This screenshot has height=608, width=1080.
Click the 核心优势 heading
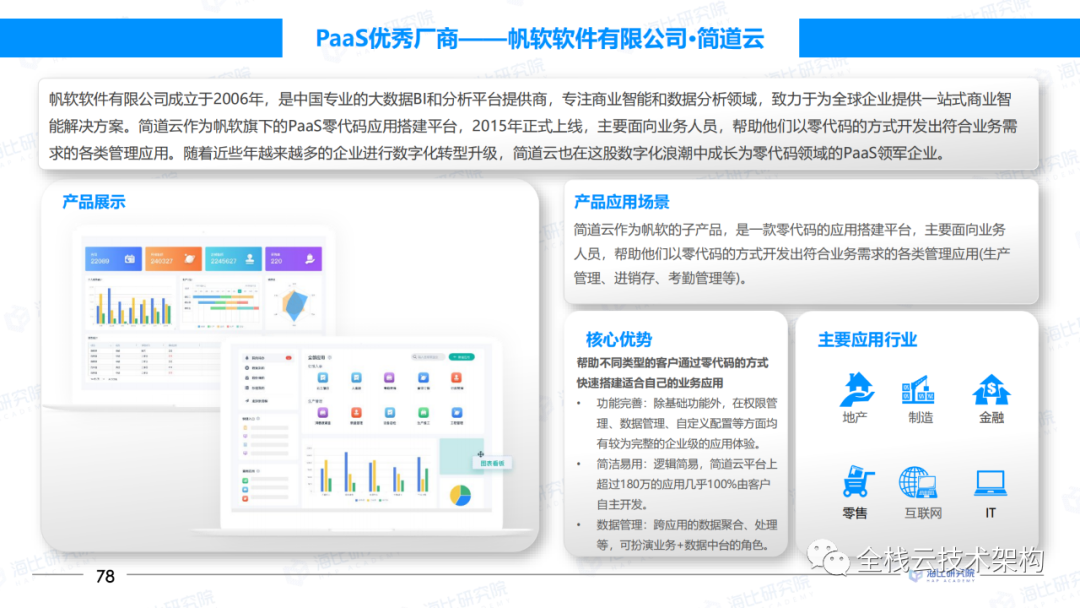619,339
